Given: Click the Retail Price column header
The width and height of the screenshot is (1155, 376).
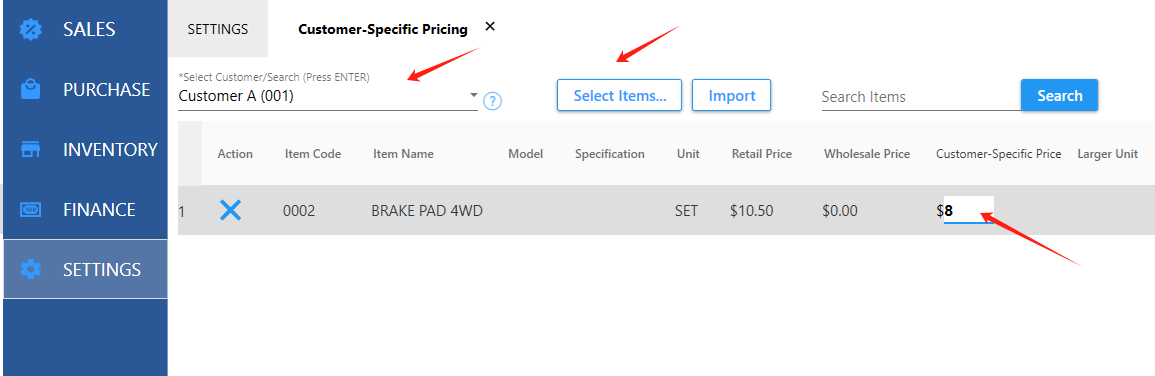Looking at the screenshot, I should pyautogui.click(x=762, y=154).
